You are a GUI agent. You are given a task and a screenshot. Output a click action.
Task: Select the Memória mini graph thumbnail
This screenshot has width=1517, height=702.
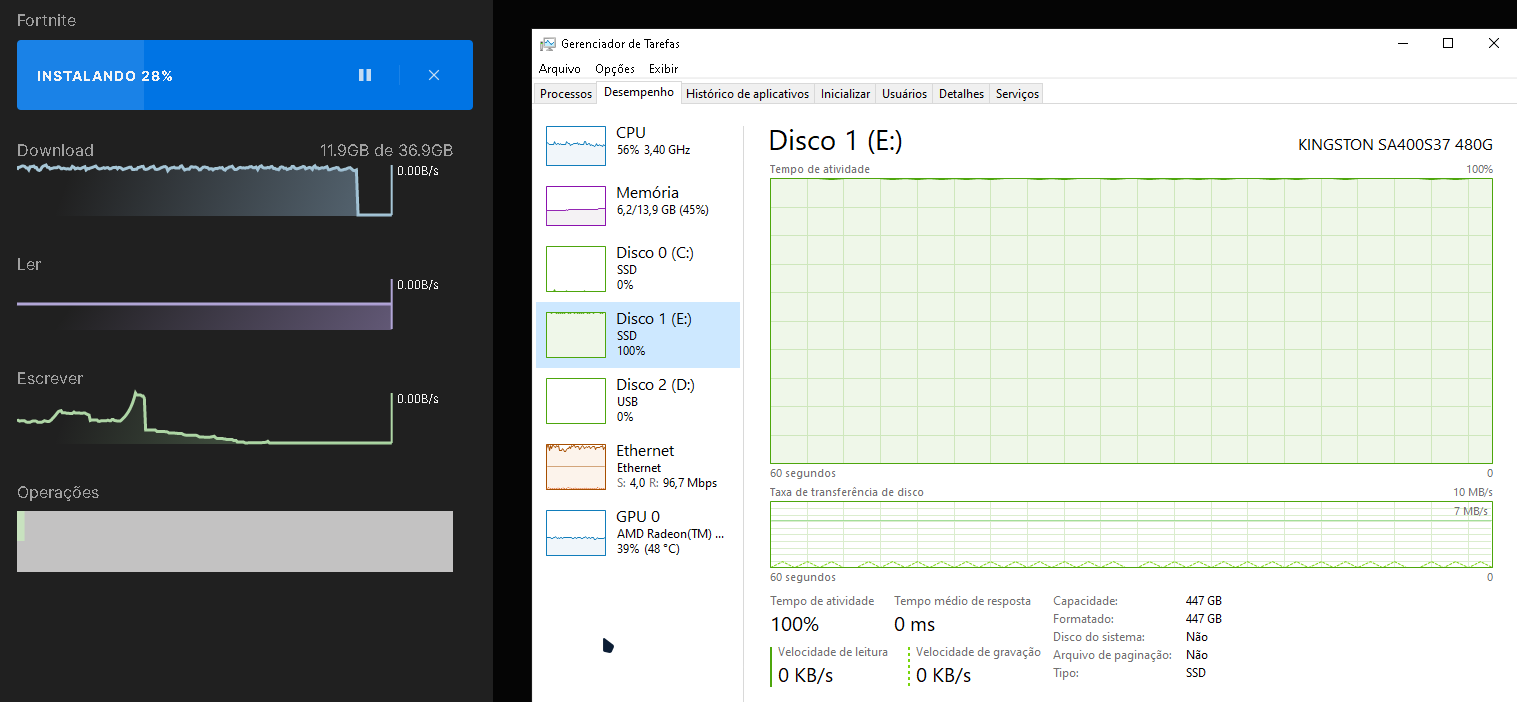576,206
